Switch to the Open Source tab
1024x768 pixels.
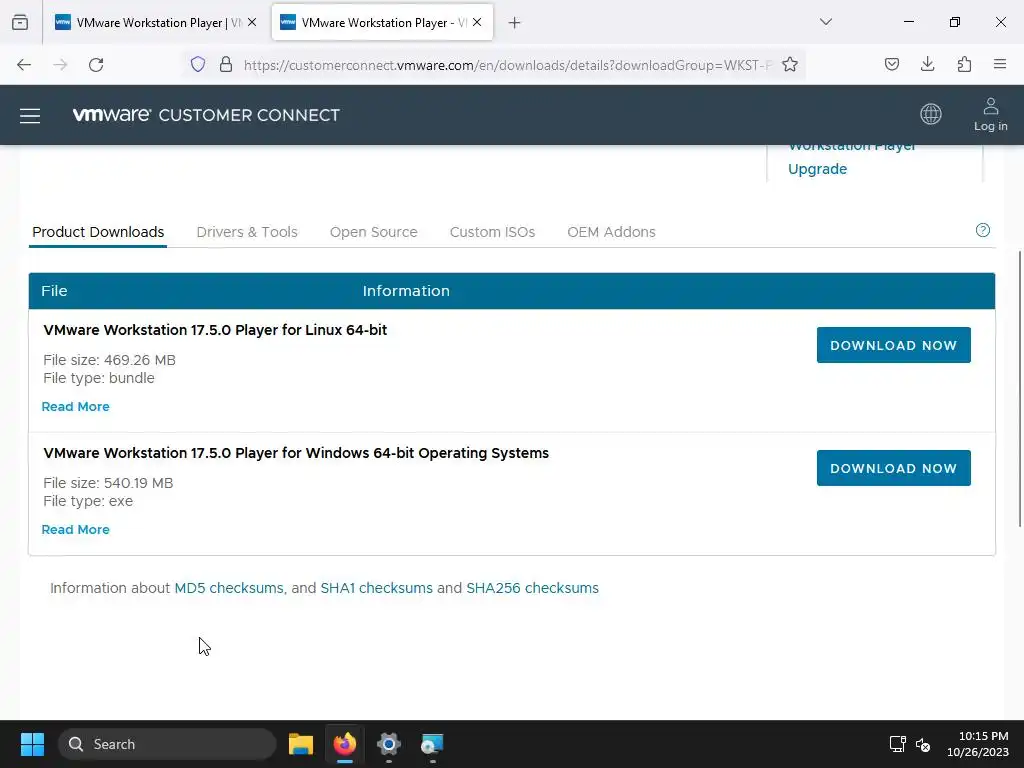374,232
